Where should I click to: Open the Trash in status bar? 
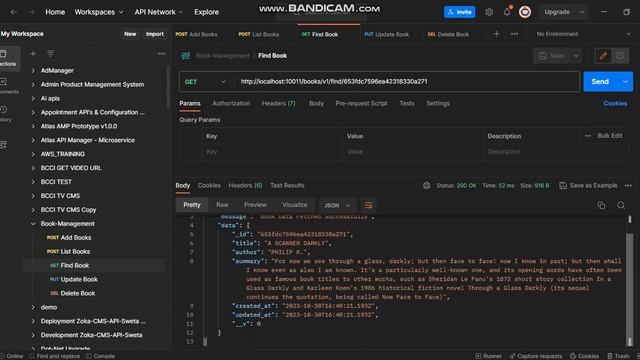(618, 356)
